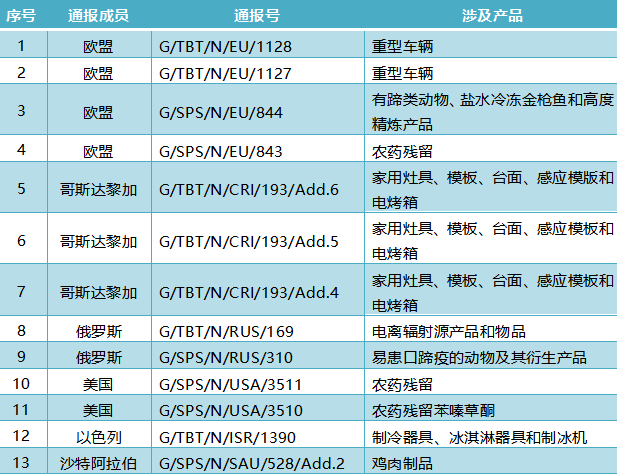This screenshot has height=476, width=617.
Task: Click 欧盟 in row 1
Action: click(98, 47)
